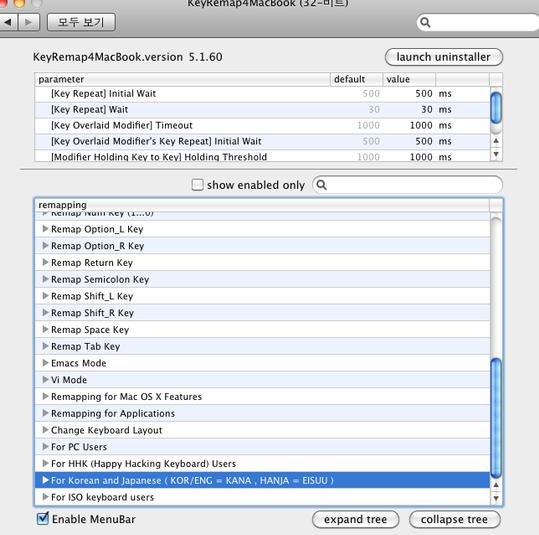The width and height of the screenshot is (539, 535).
Task: Expand Remap Tab Key
Action: pyautogui.click(x=45, y=346)
